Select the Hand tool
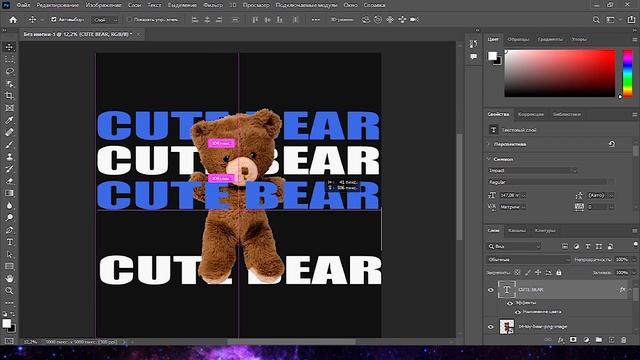Screen dimensions: 640x360 click(x=9, y=278)
